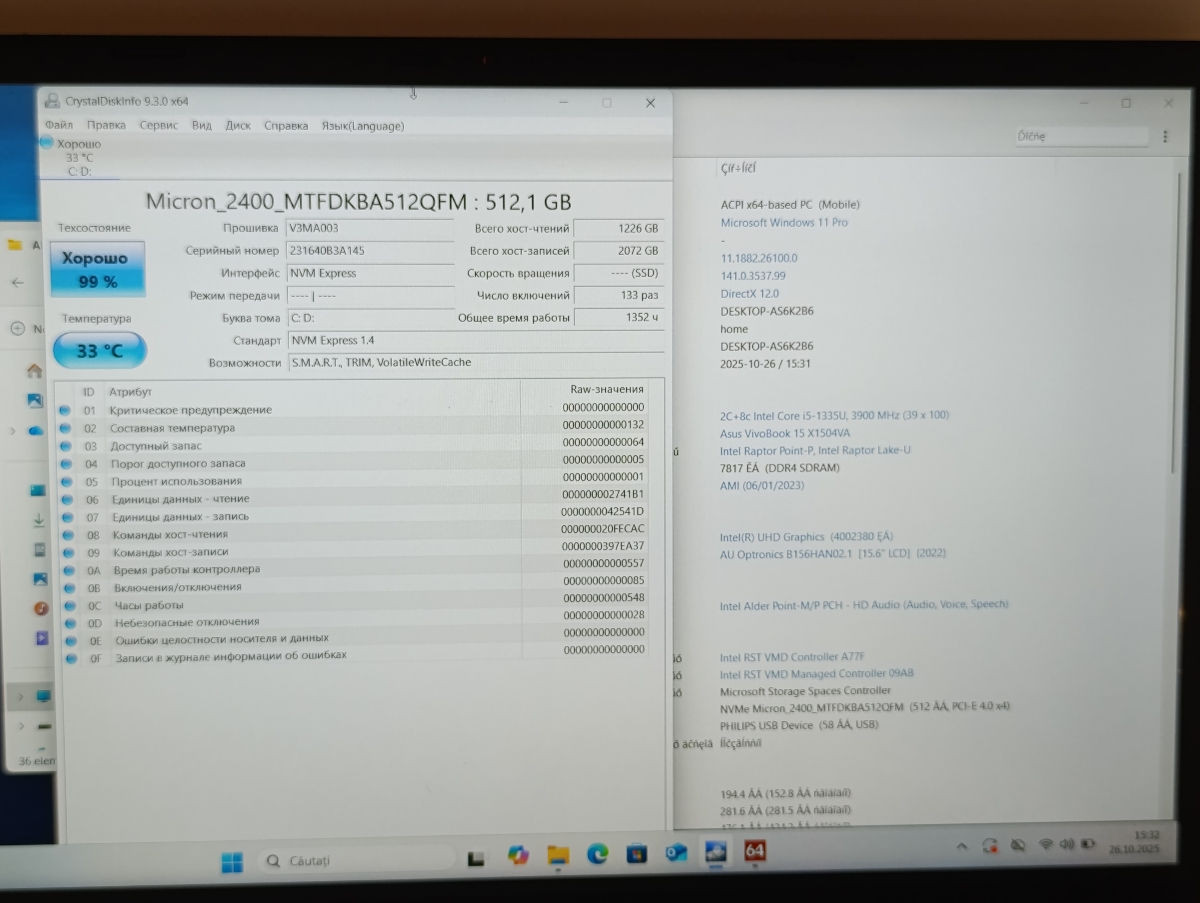Click the 33 °C temperature indicator button

pos(99,351)
